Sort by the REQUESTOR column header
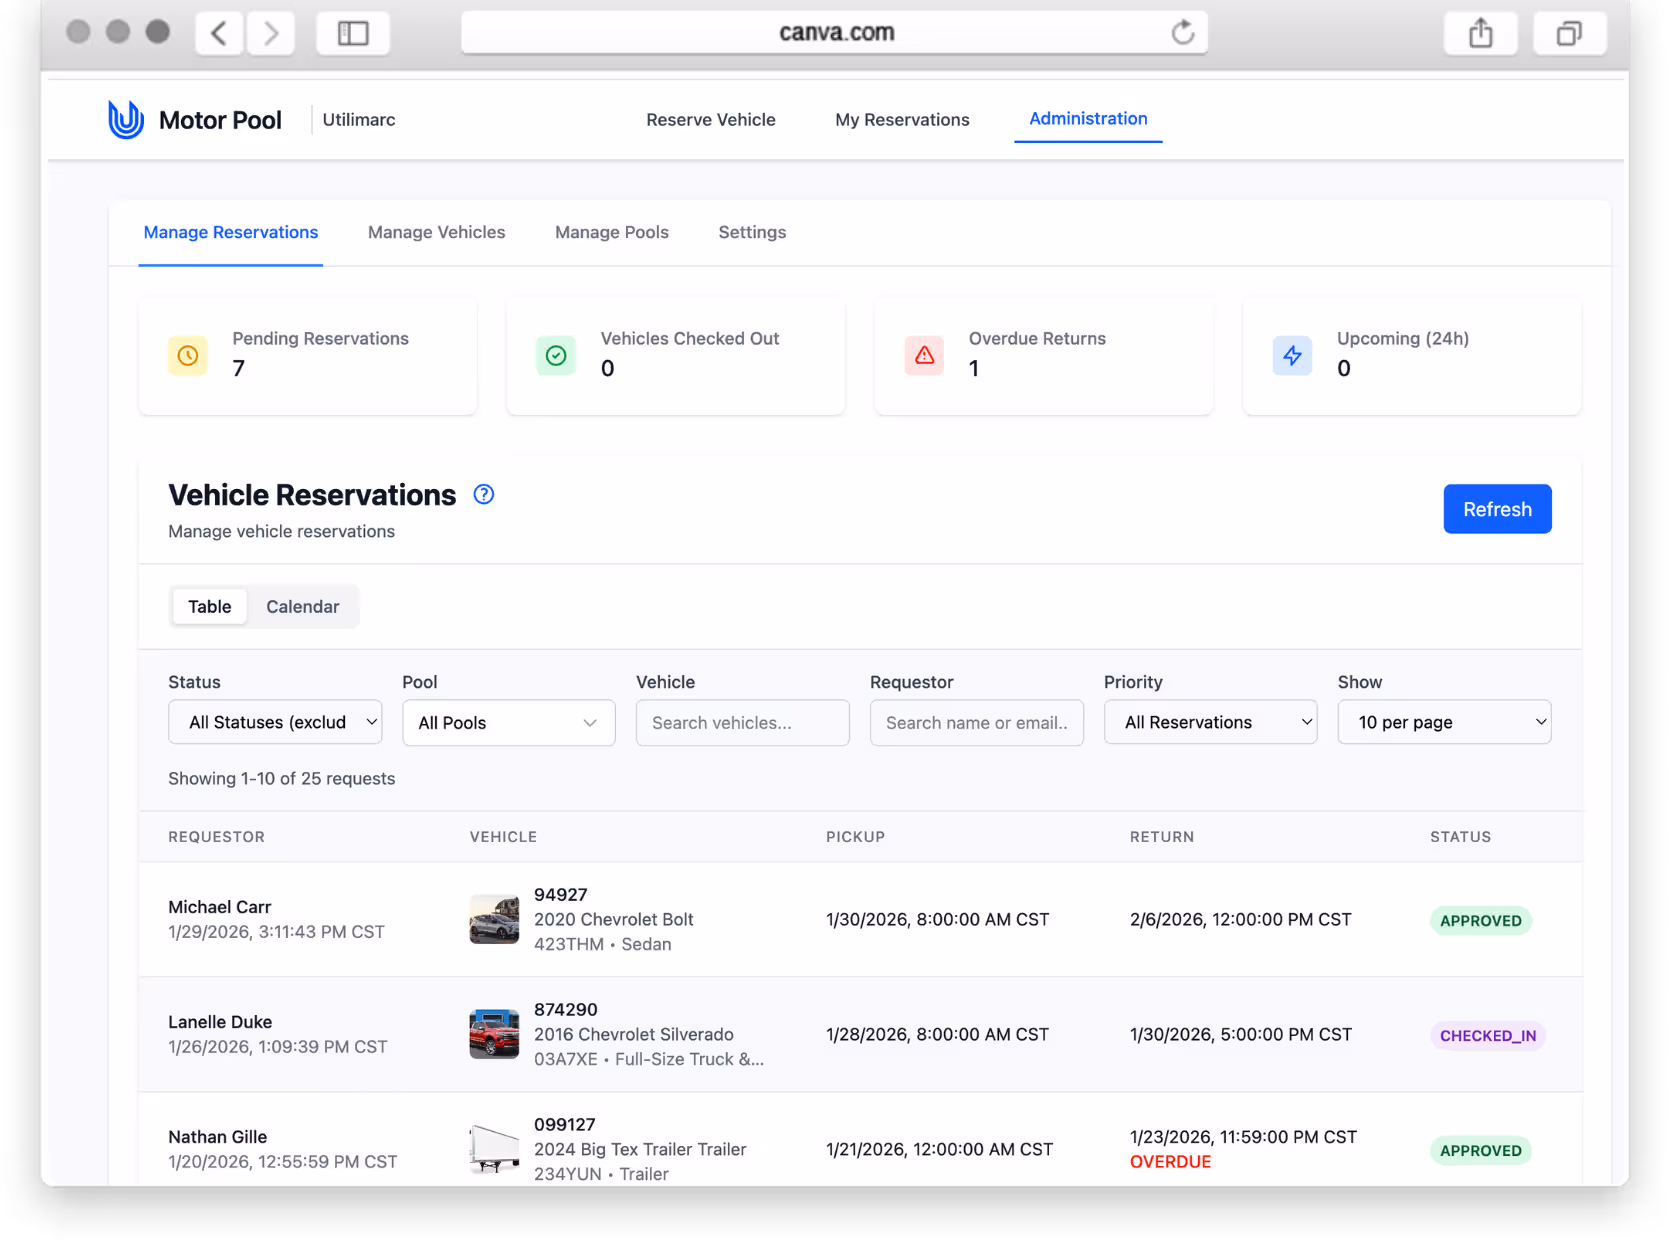 (x=217, y=837)
